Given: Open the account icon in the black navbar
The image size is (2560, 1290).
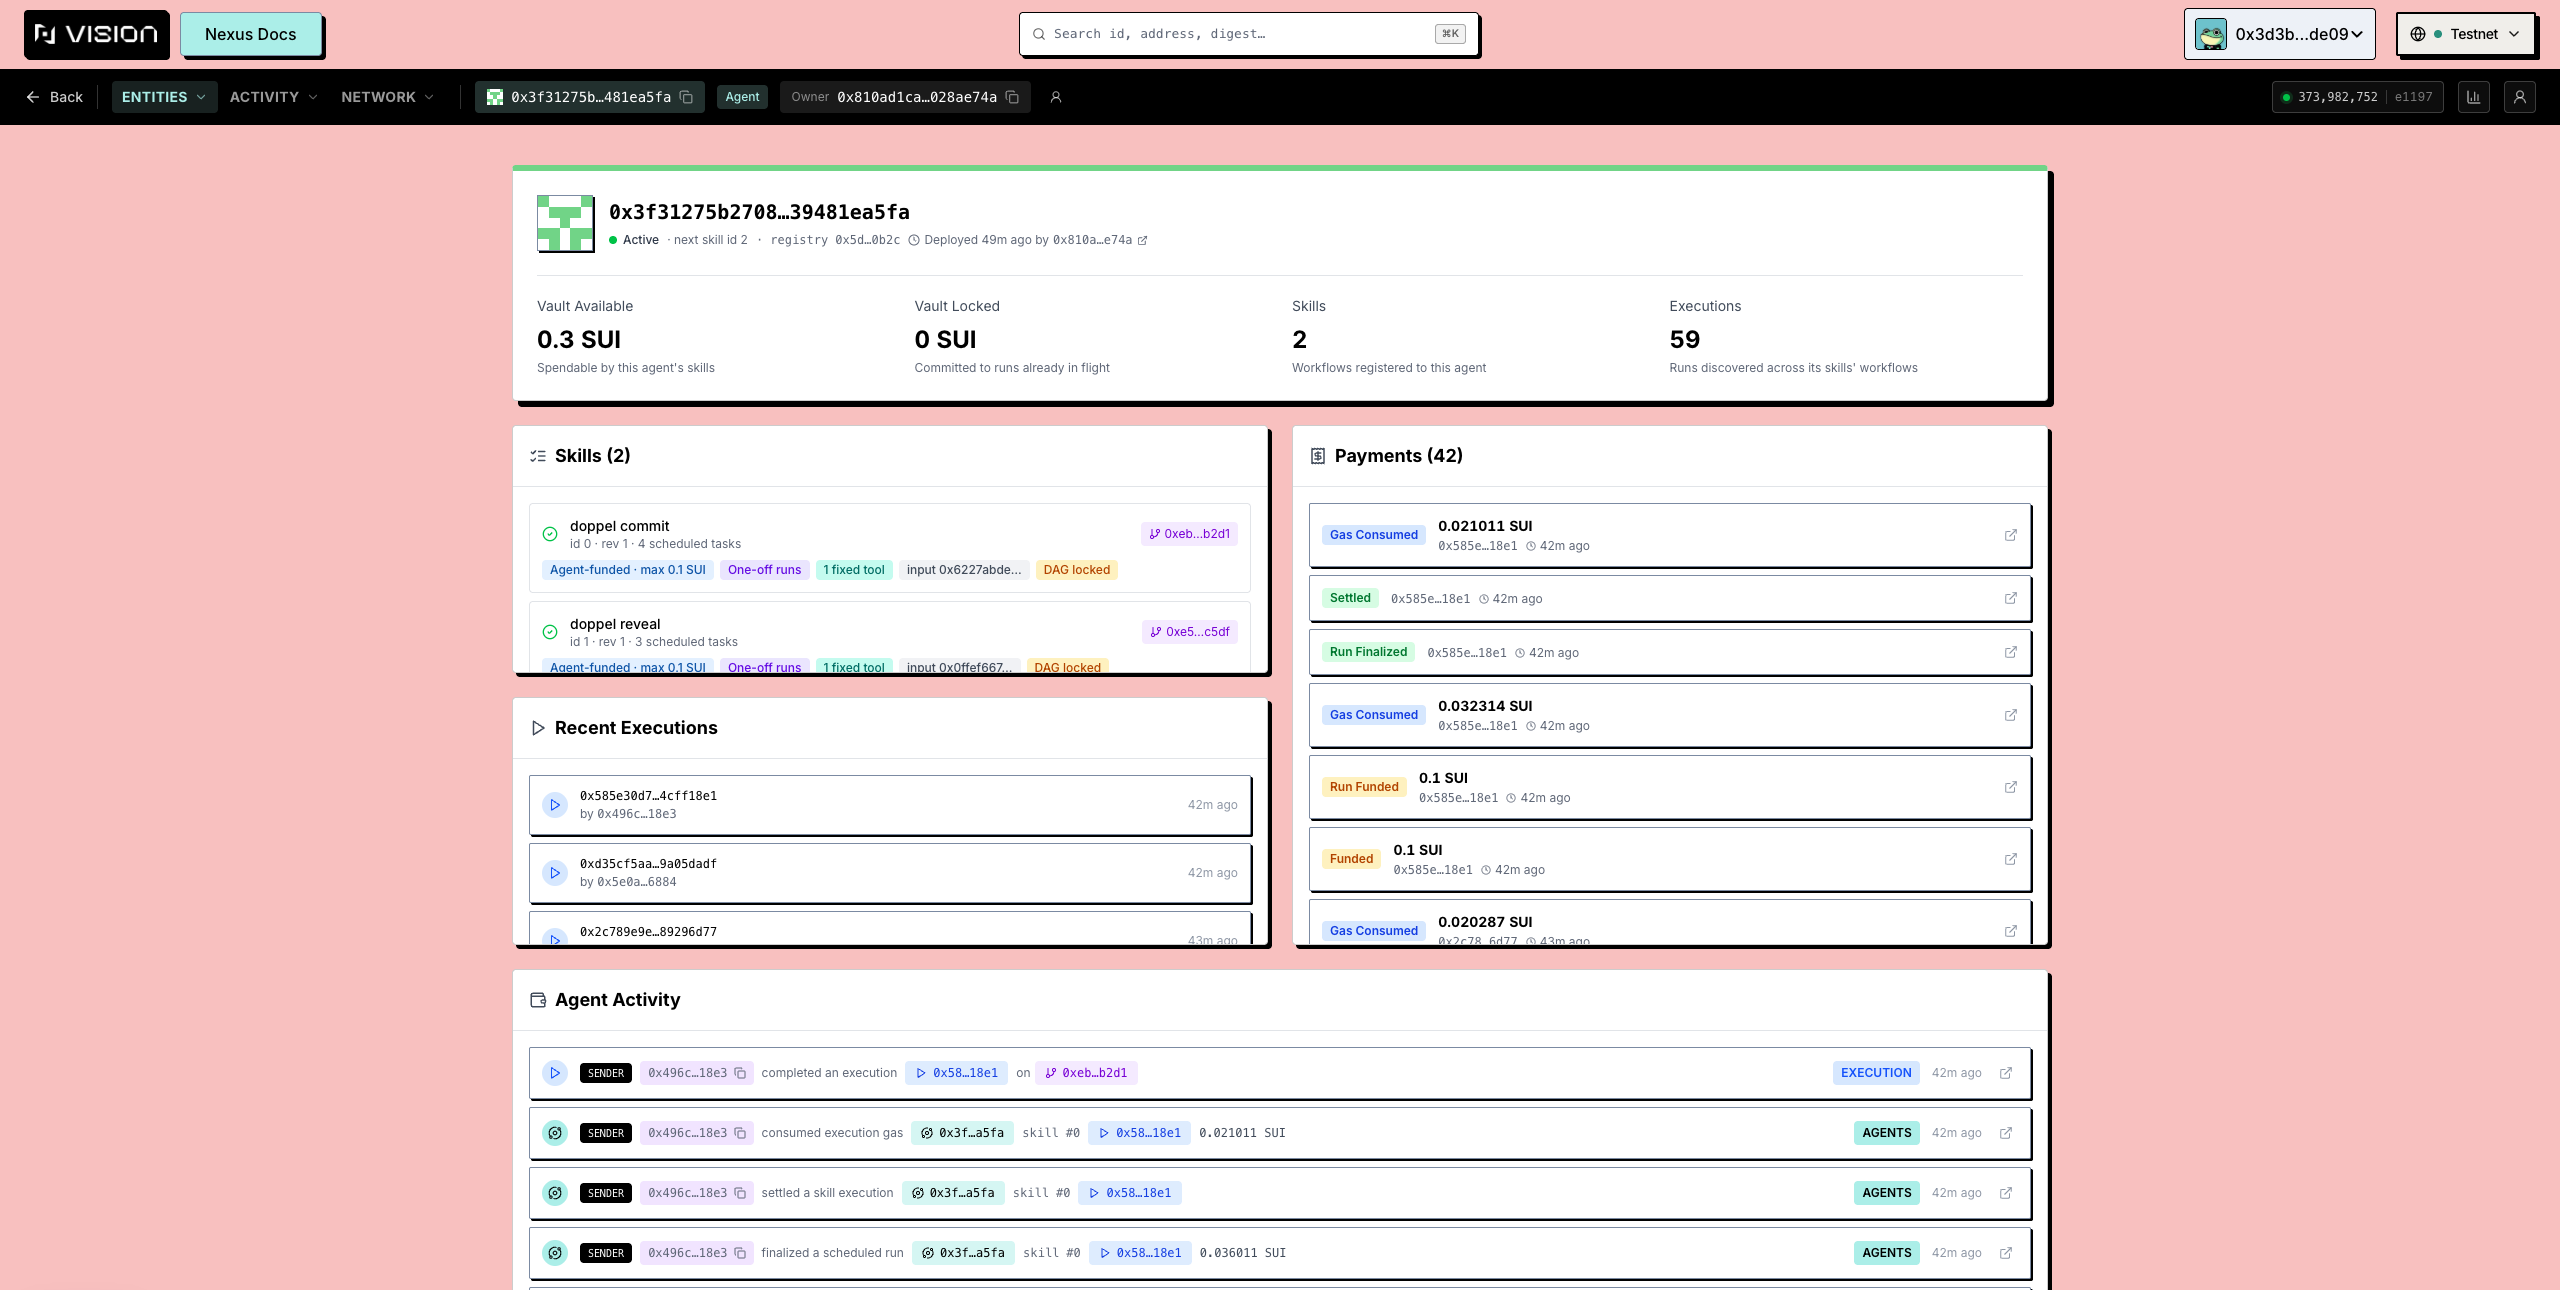Looking at the screenshot, I should tap(2520, 97).
